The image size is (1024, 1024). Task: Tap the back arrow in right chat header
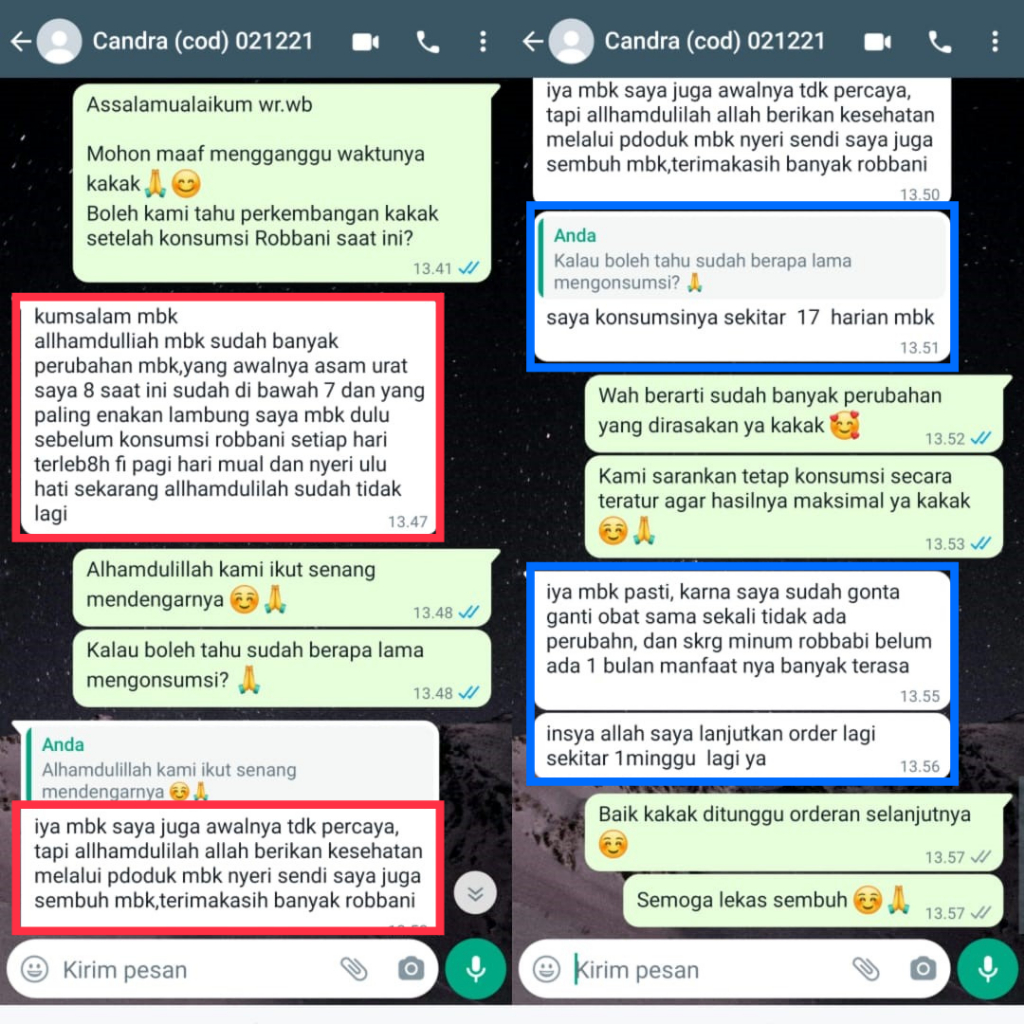pos(533,42)
